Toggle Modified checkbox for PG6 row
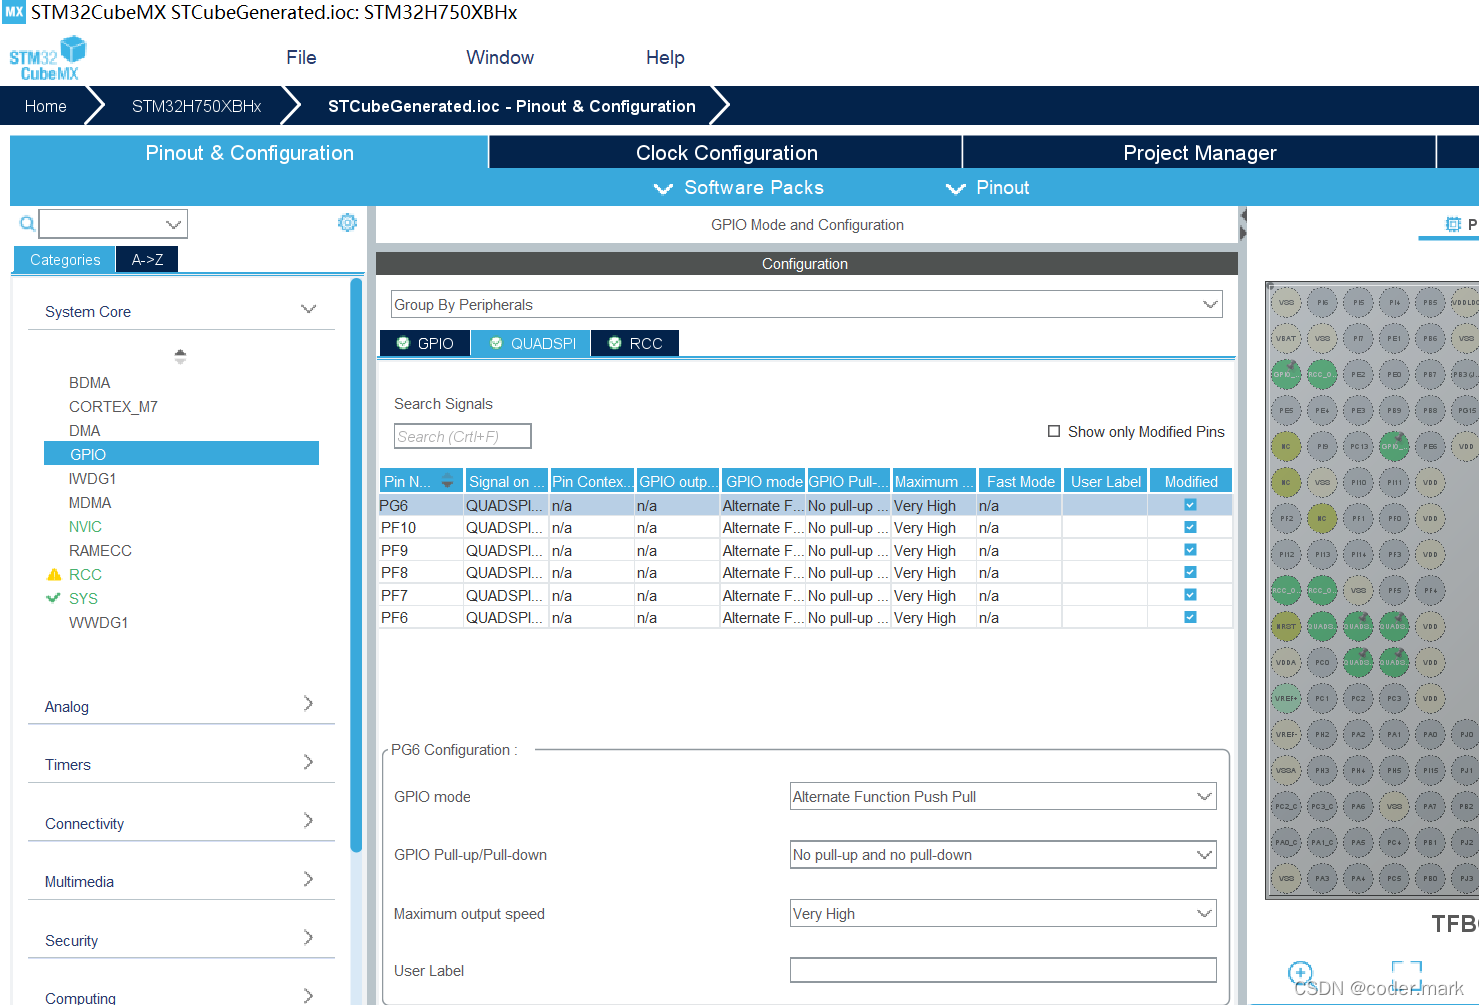The width and height of the screenshot is (1479, 1005). pos(1190,505)
